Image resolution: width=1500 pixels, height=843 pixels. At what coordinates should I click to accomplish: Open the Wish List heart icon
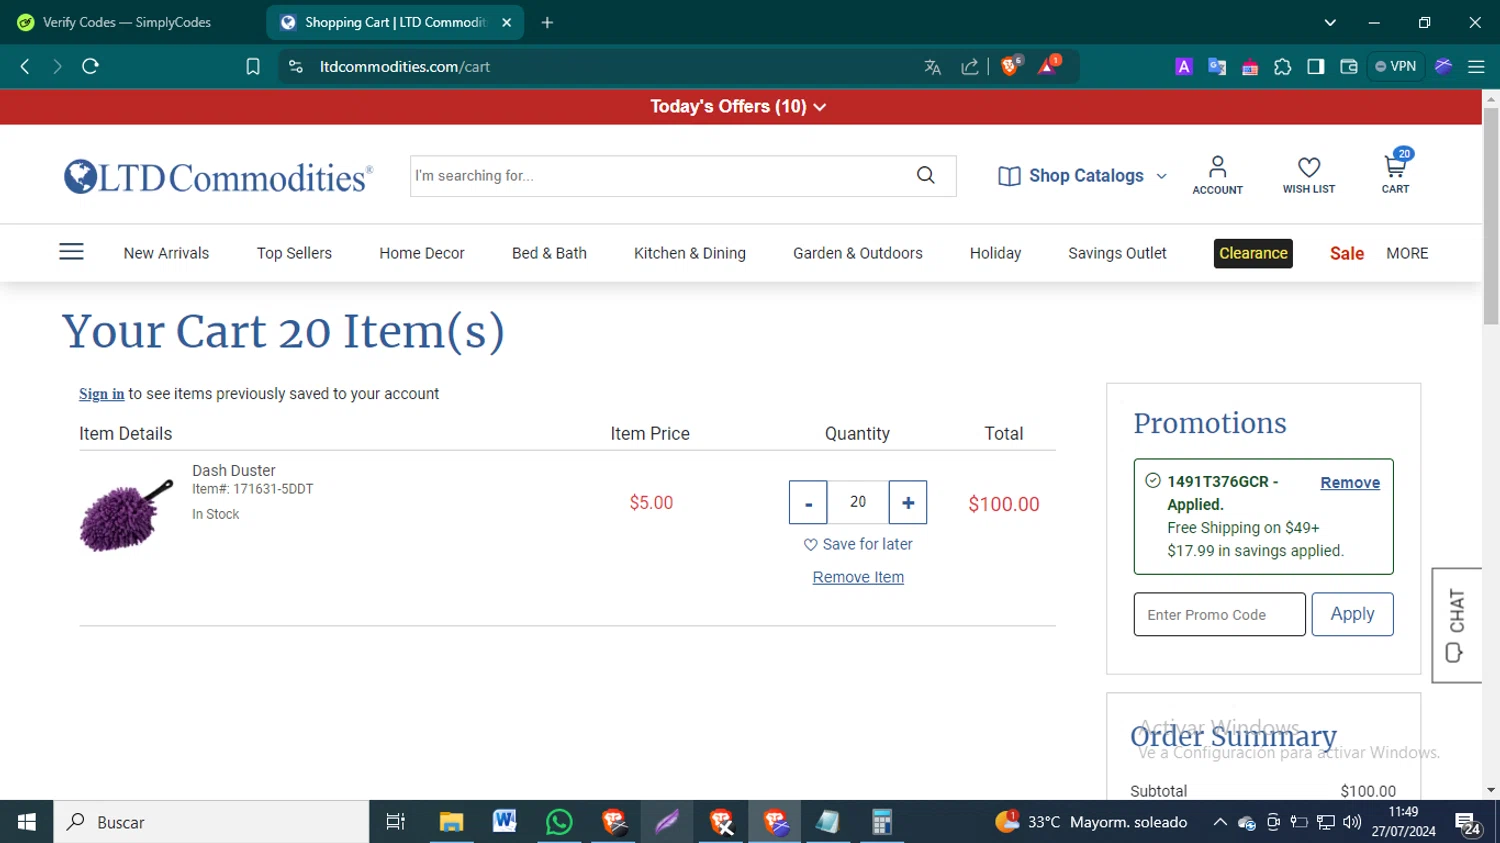[x=1308, y=175]
